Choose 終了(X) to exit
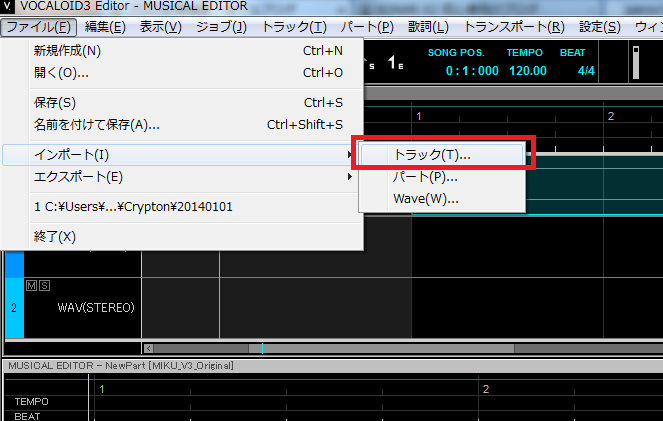The width and height of the screenshot is (663, 421). click(183, 237)
